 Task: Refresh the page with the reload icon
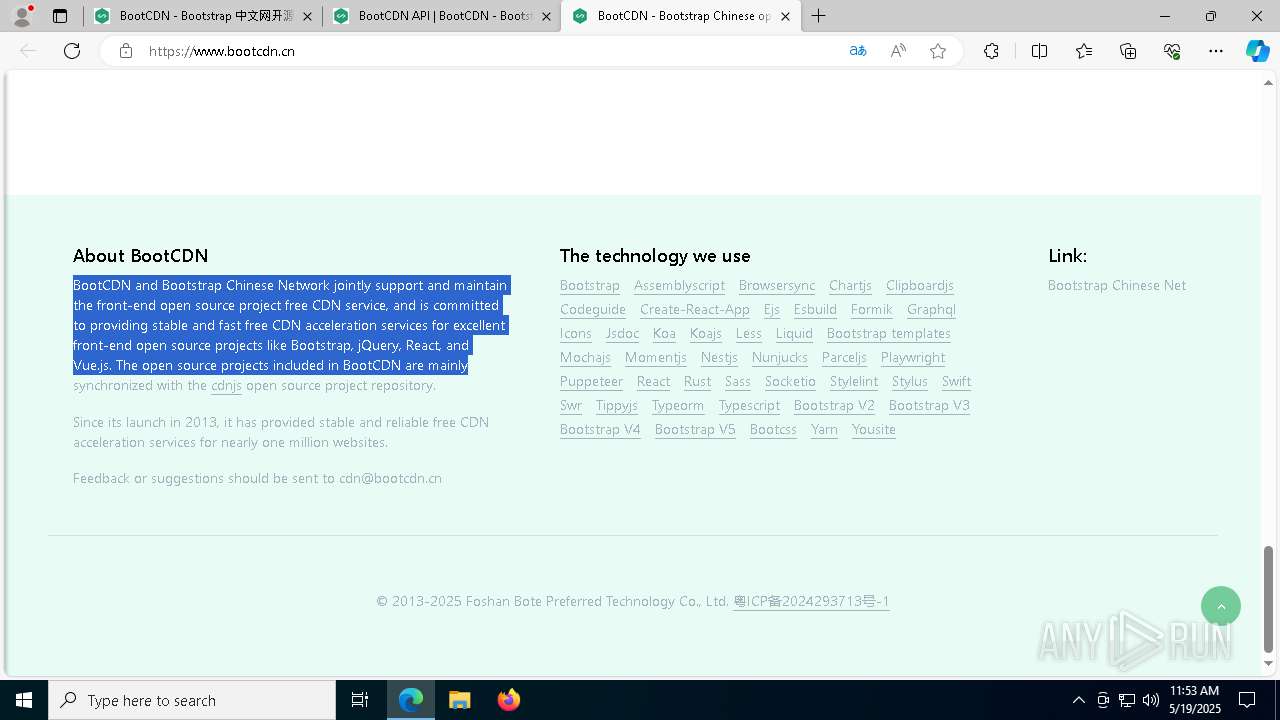[72, 51]
